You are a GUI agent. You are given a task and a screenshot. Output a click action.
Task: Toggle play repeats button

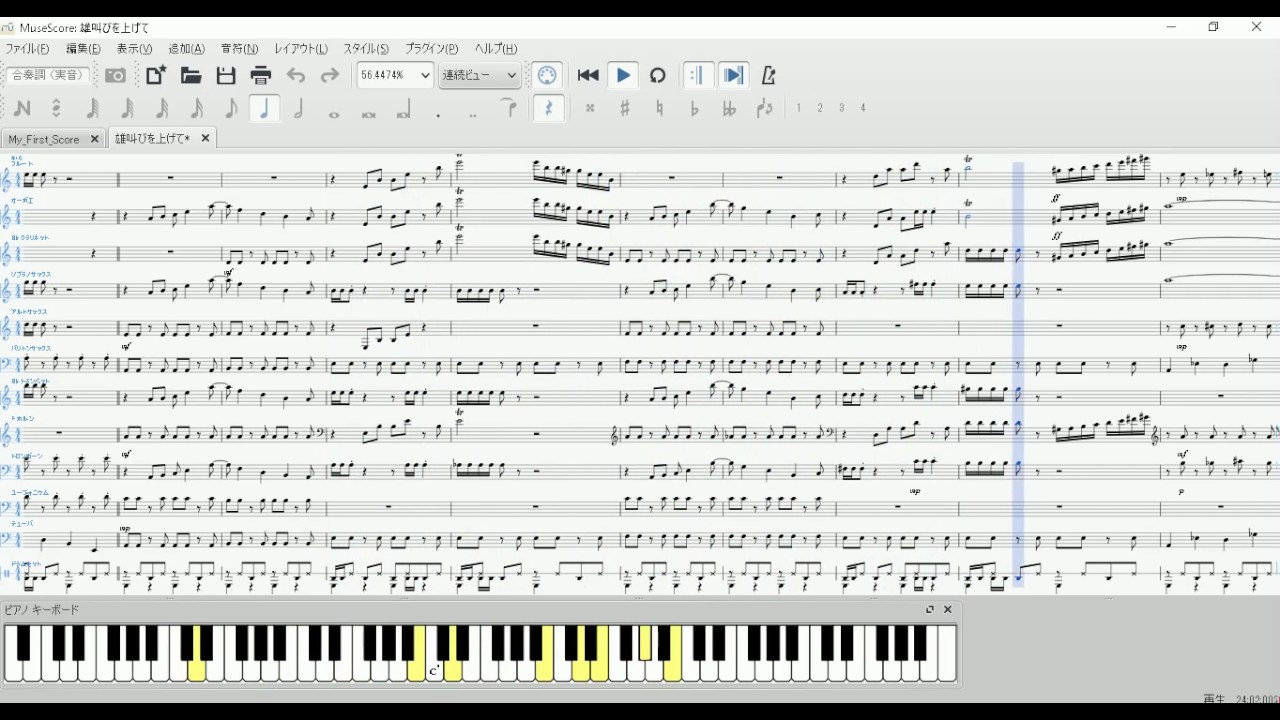(698, 75)
